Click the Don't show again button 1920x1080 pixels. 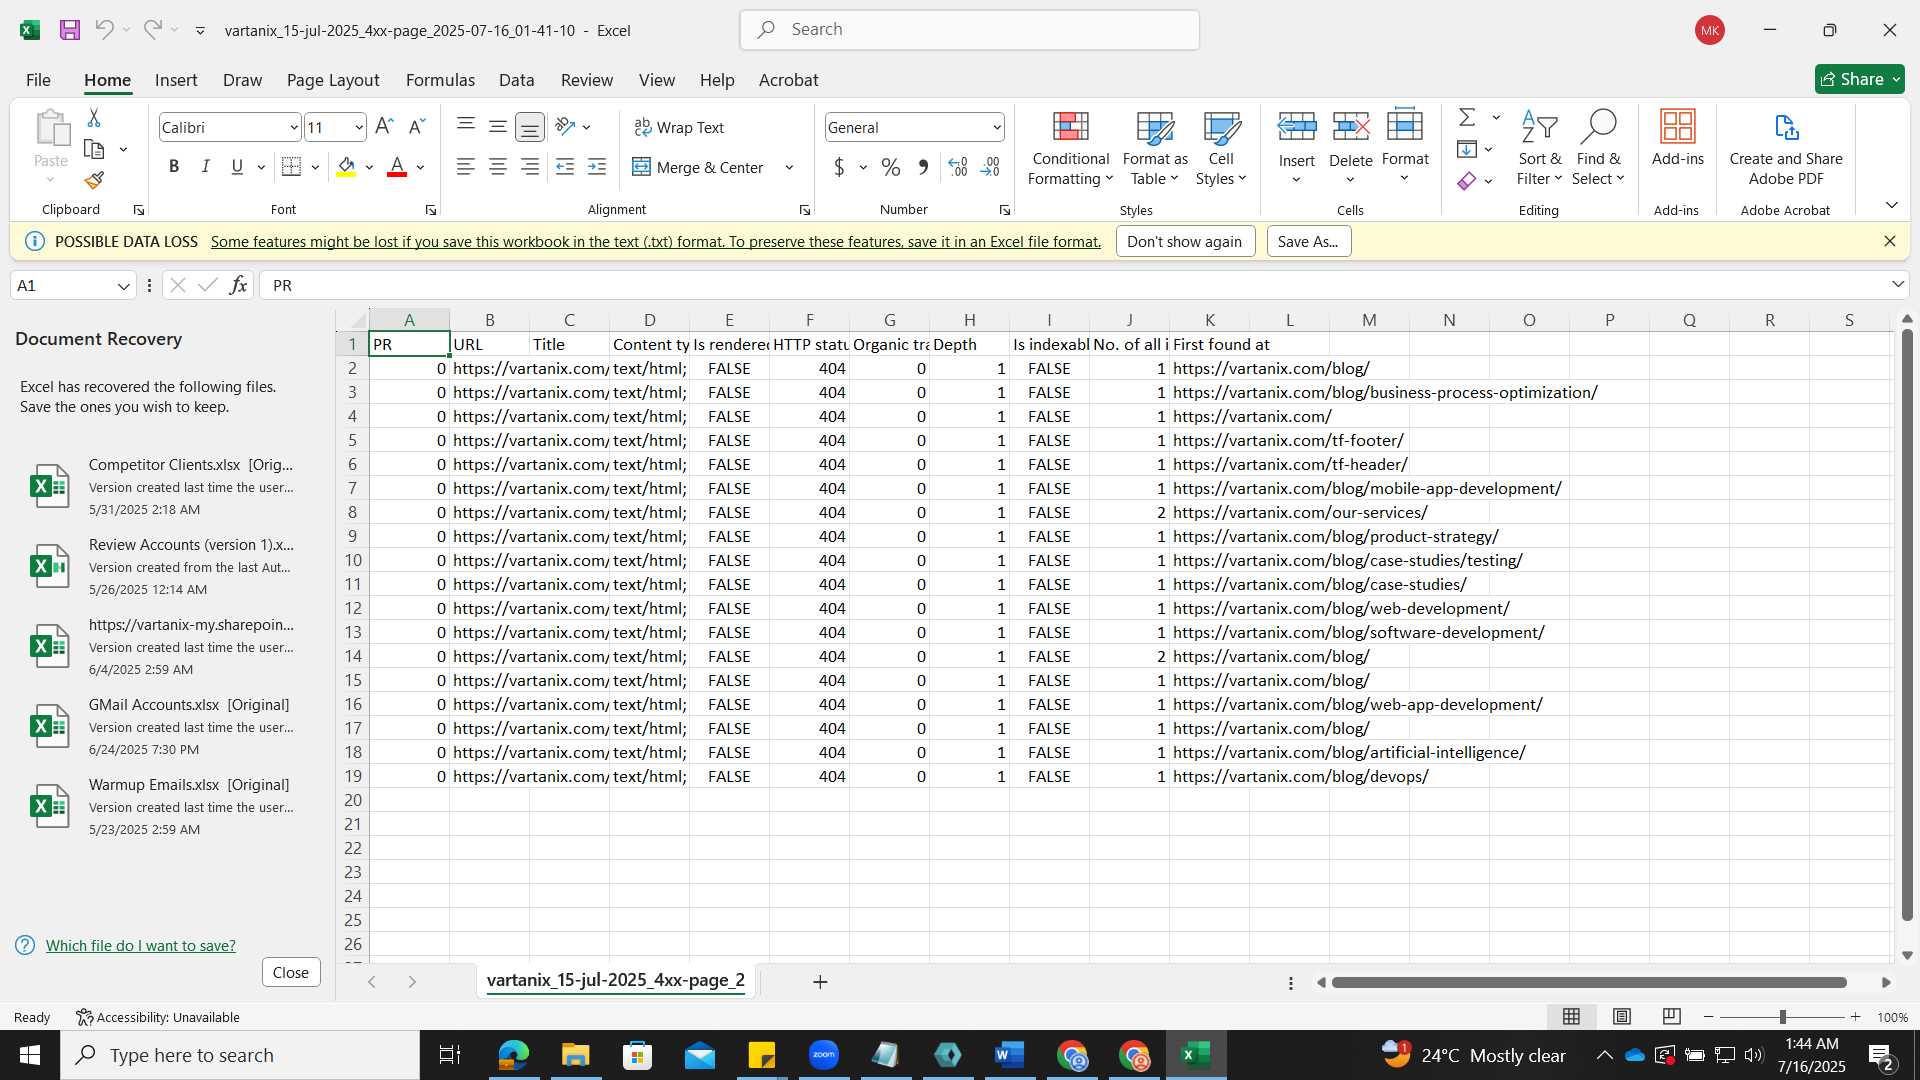1185,241
